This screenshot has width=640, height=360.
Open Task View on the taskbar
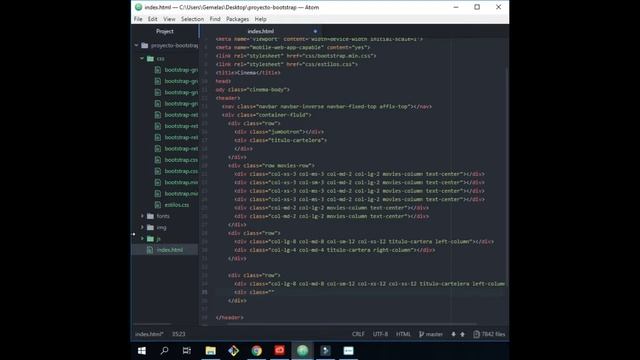[187, 351]
